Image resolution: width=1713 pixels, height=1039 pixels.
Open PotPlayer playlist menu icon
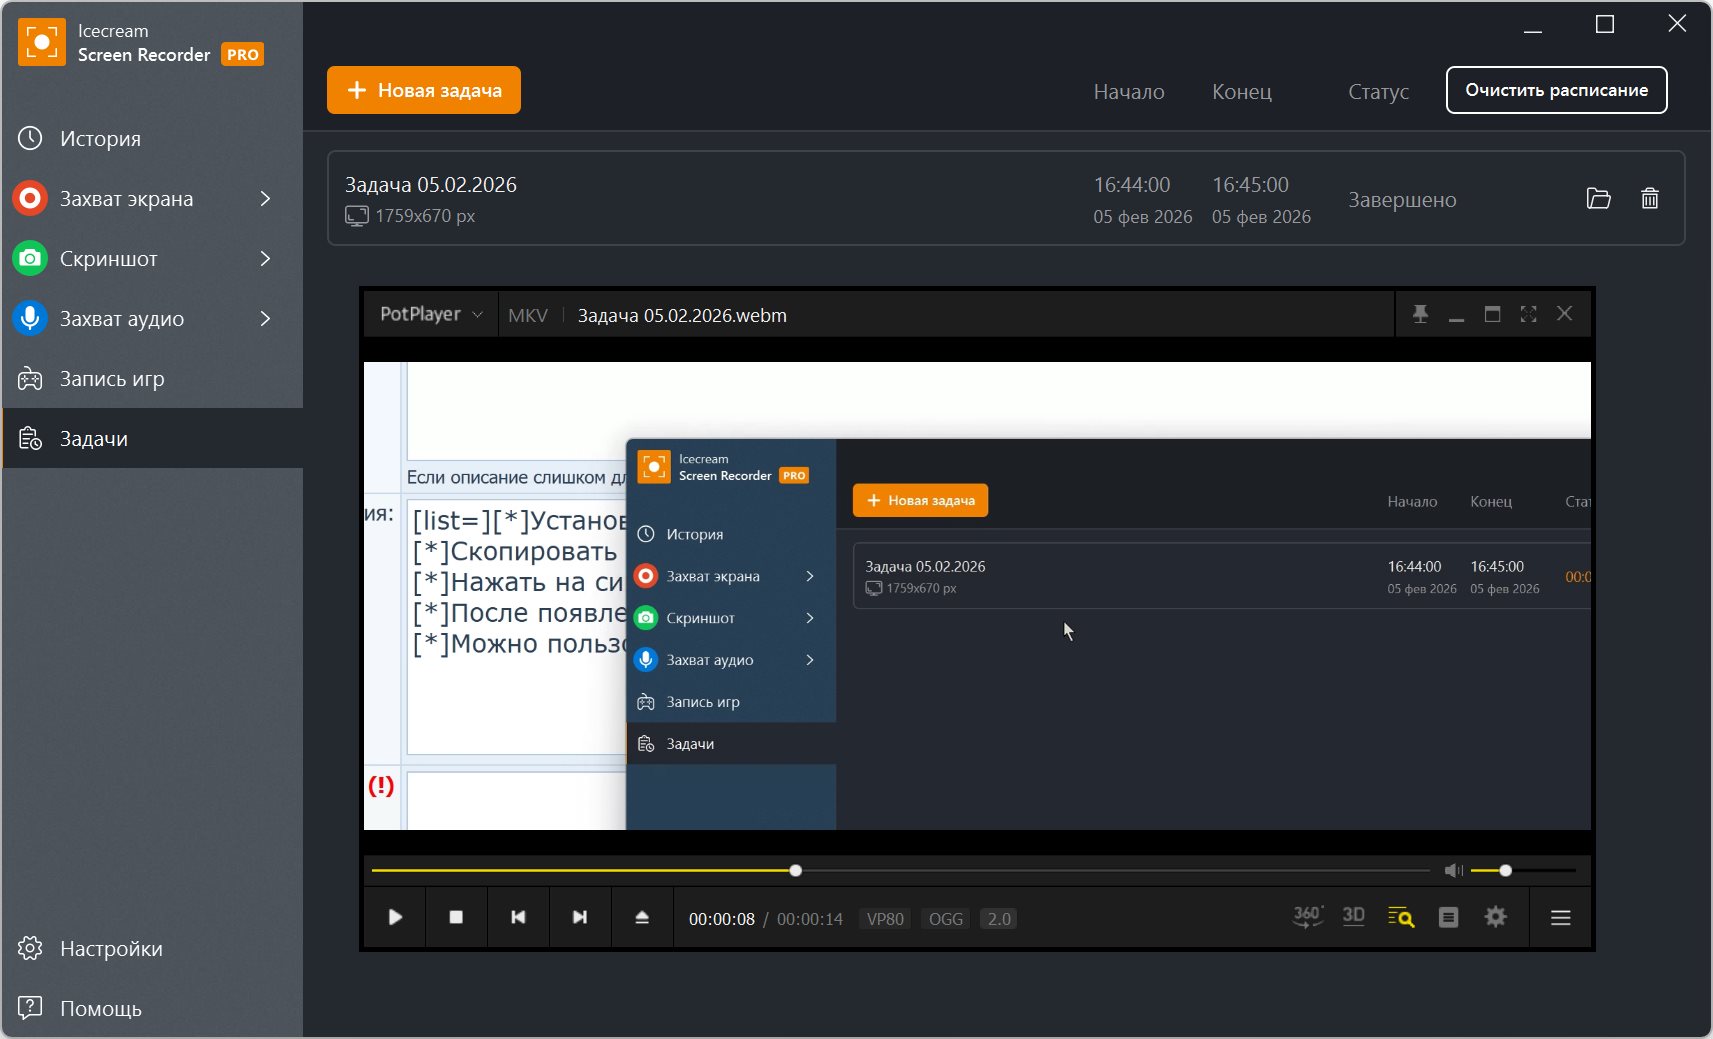1560,917
